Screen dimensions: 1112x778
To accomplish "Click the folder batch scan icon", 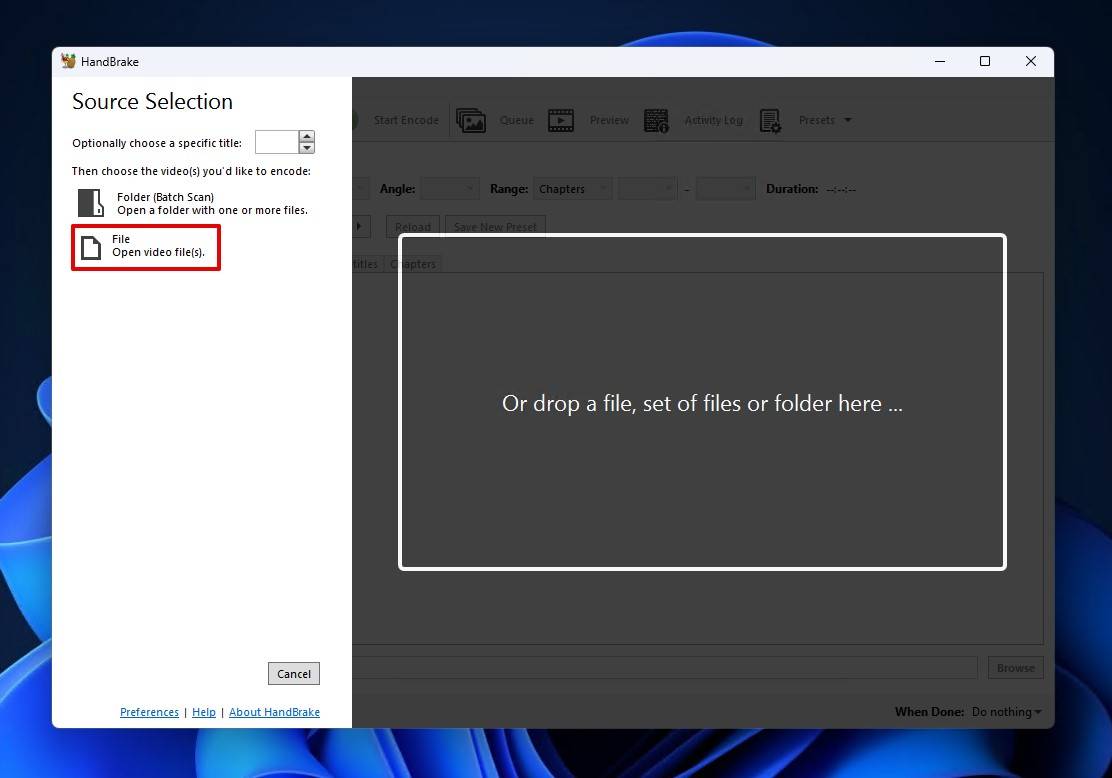I will click(91, 203).
